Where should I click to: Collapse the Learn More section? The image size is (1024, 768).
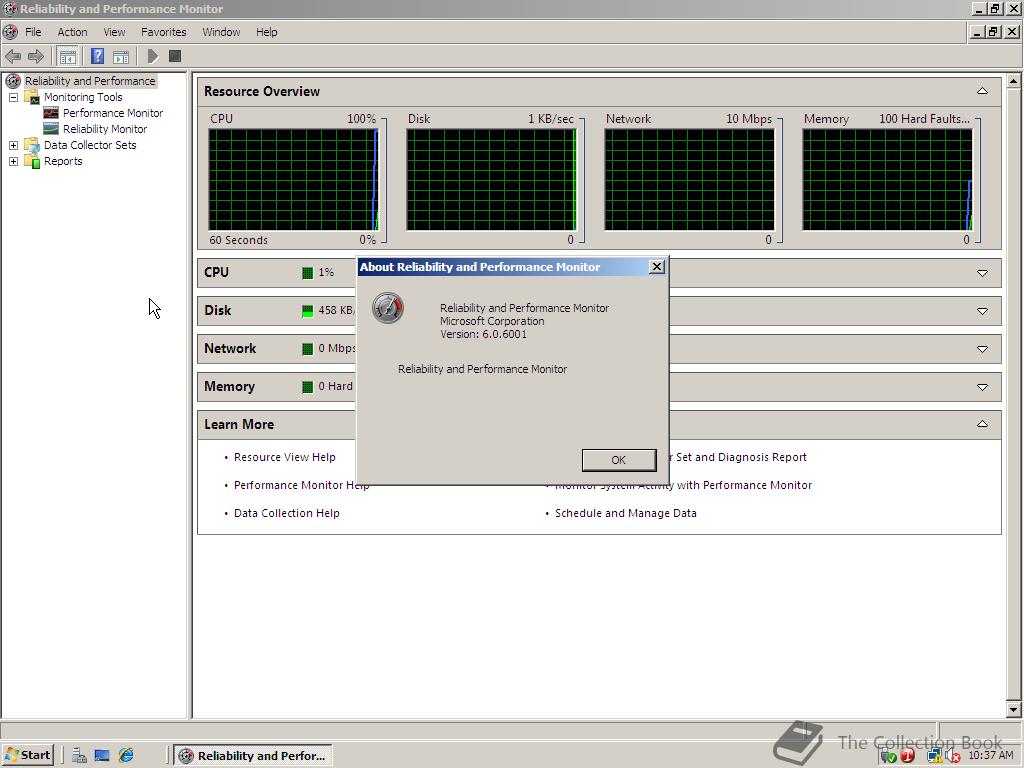click(x=982, y=424)
